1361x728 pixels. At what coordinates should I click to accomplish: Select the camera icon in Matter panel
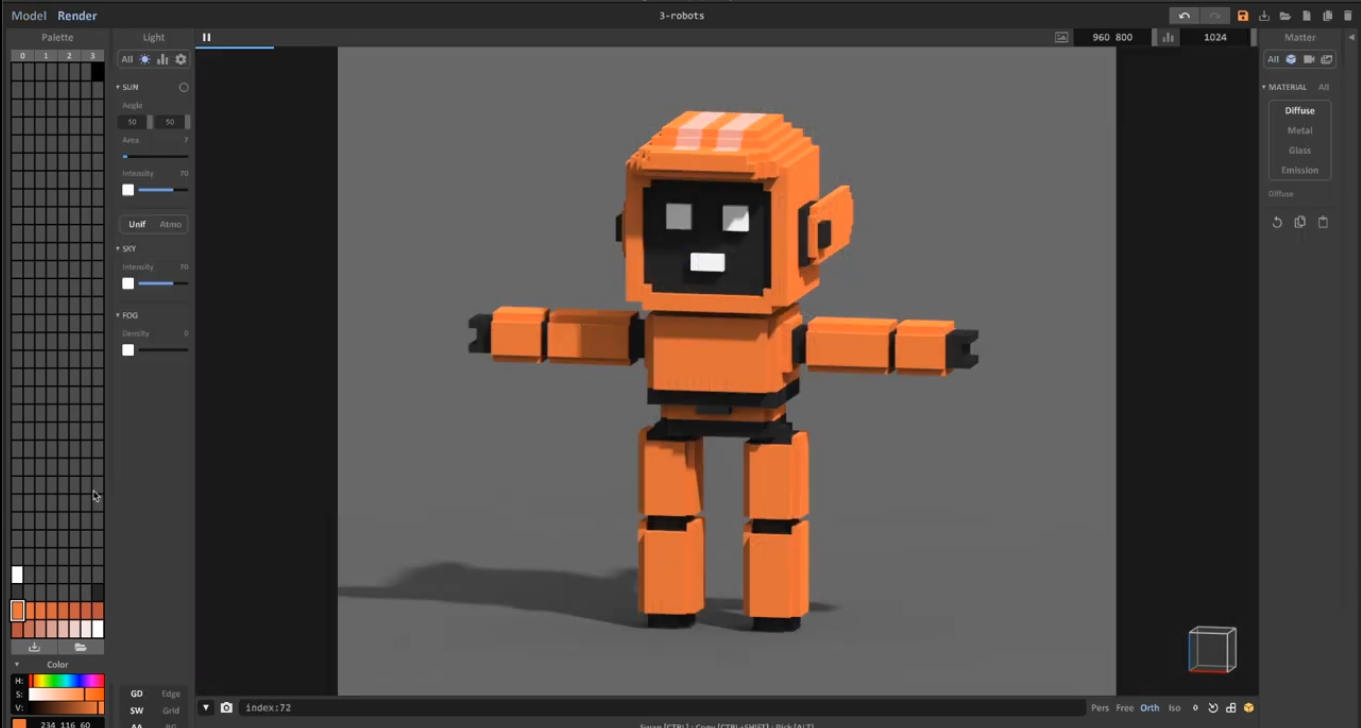pyautogui.click(x=1309, y=59)
